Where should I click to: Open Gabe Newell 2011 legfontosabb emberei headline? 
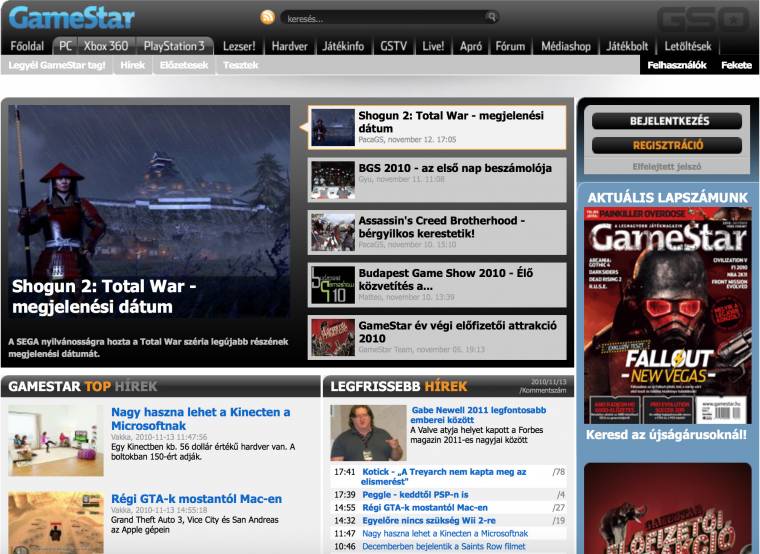tap(478, 415)
